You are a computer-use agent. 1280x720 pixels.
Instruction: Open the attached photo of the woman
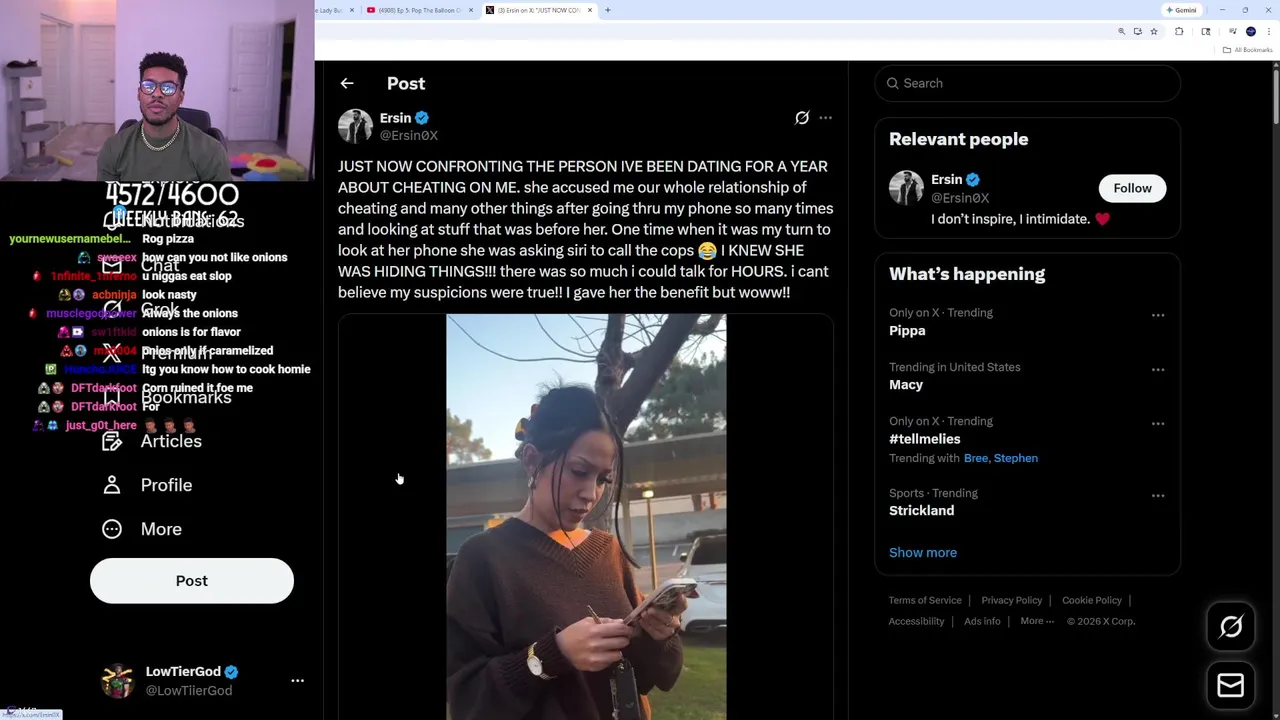coord(586,517)
